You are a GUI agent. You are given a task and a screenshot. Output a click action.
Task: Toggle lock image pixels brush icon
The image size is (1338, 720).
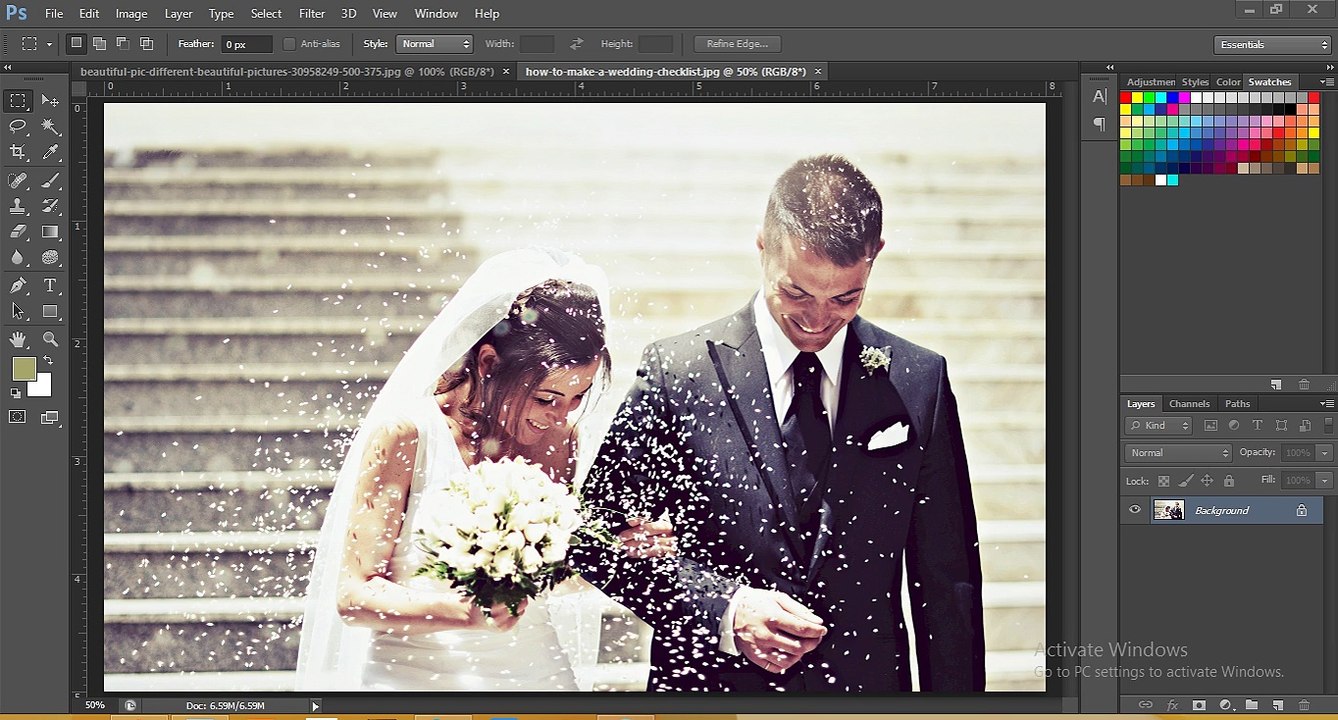pos(1186,481)
